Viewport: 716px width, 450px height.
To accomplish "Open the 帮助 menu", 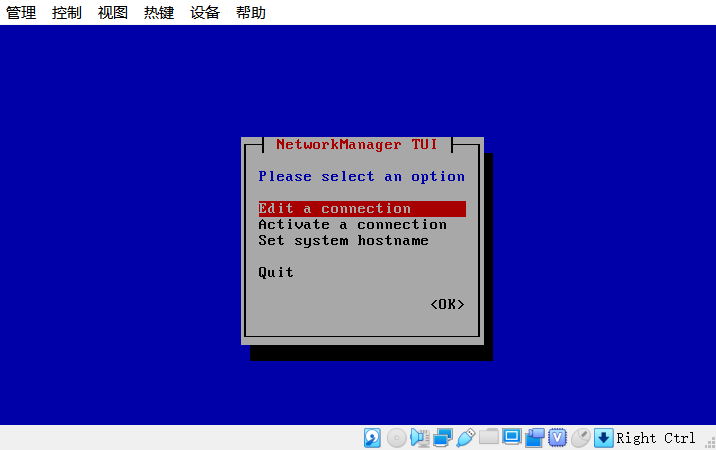I will pyautogui.click(x=251, y=12).
